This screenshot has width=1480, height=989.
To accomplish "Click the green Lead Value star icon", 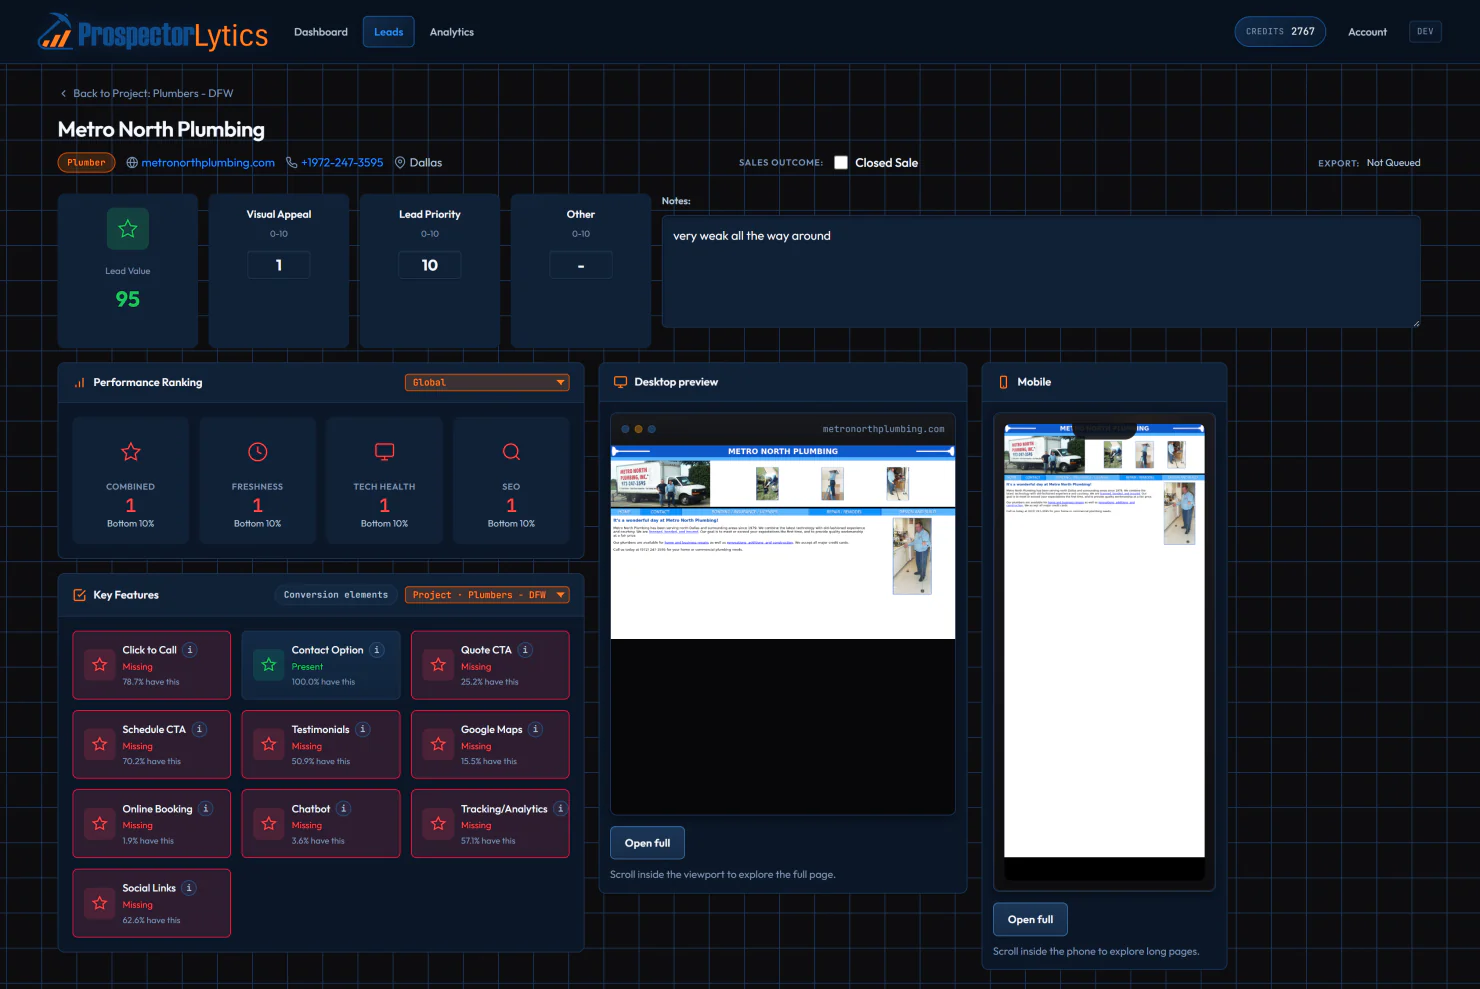I will point(128,229).
